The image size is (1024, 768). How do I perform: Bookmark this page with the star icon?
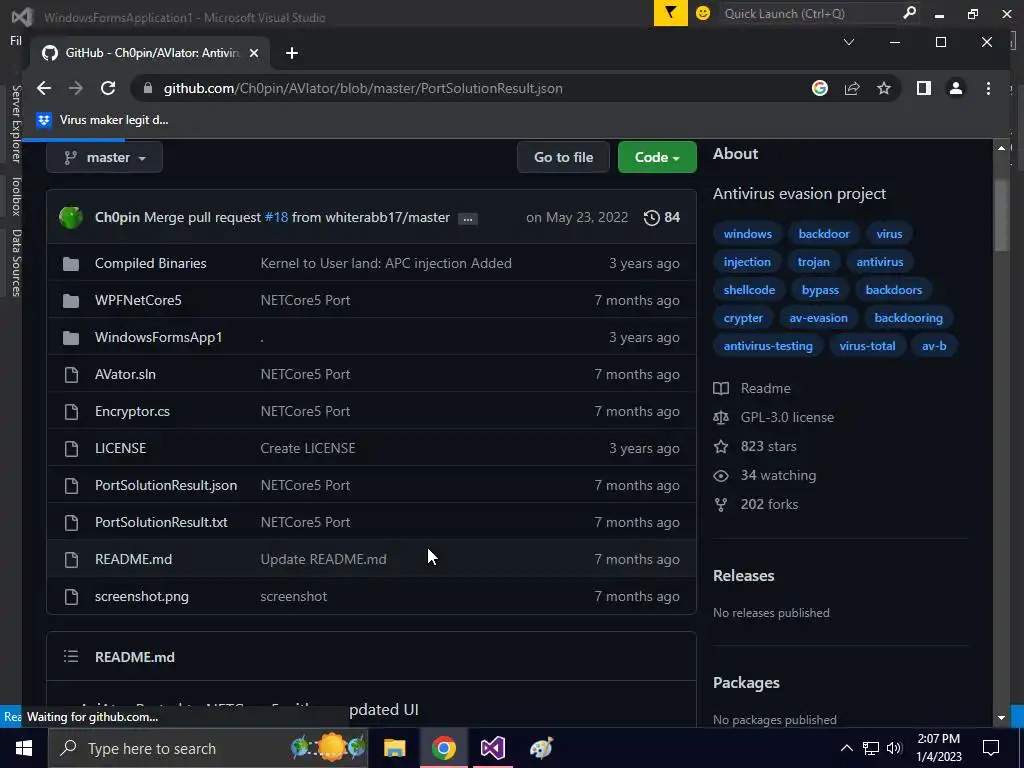click(x=884, y=88)
